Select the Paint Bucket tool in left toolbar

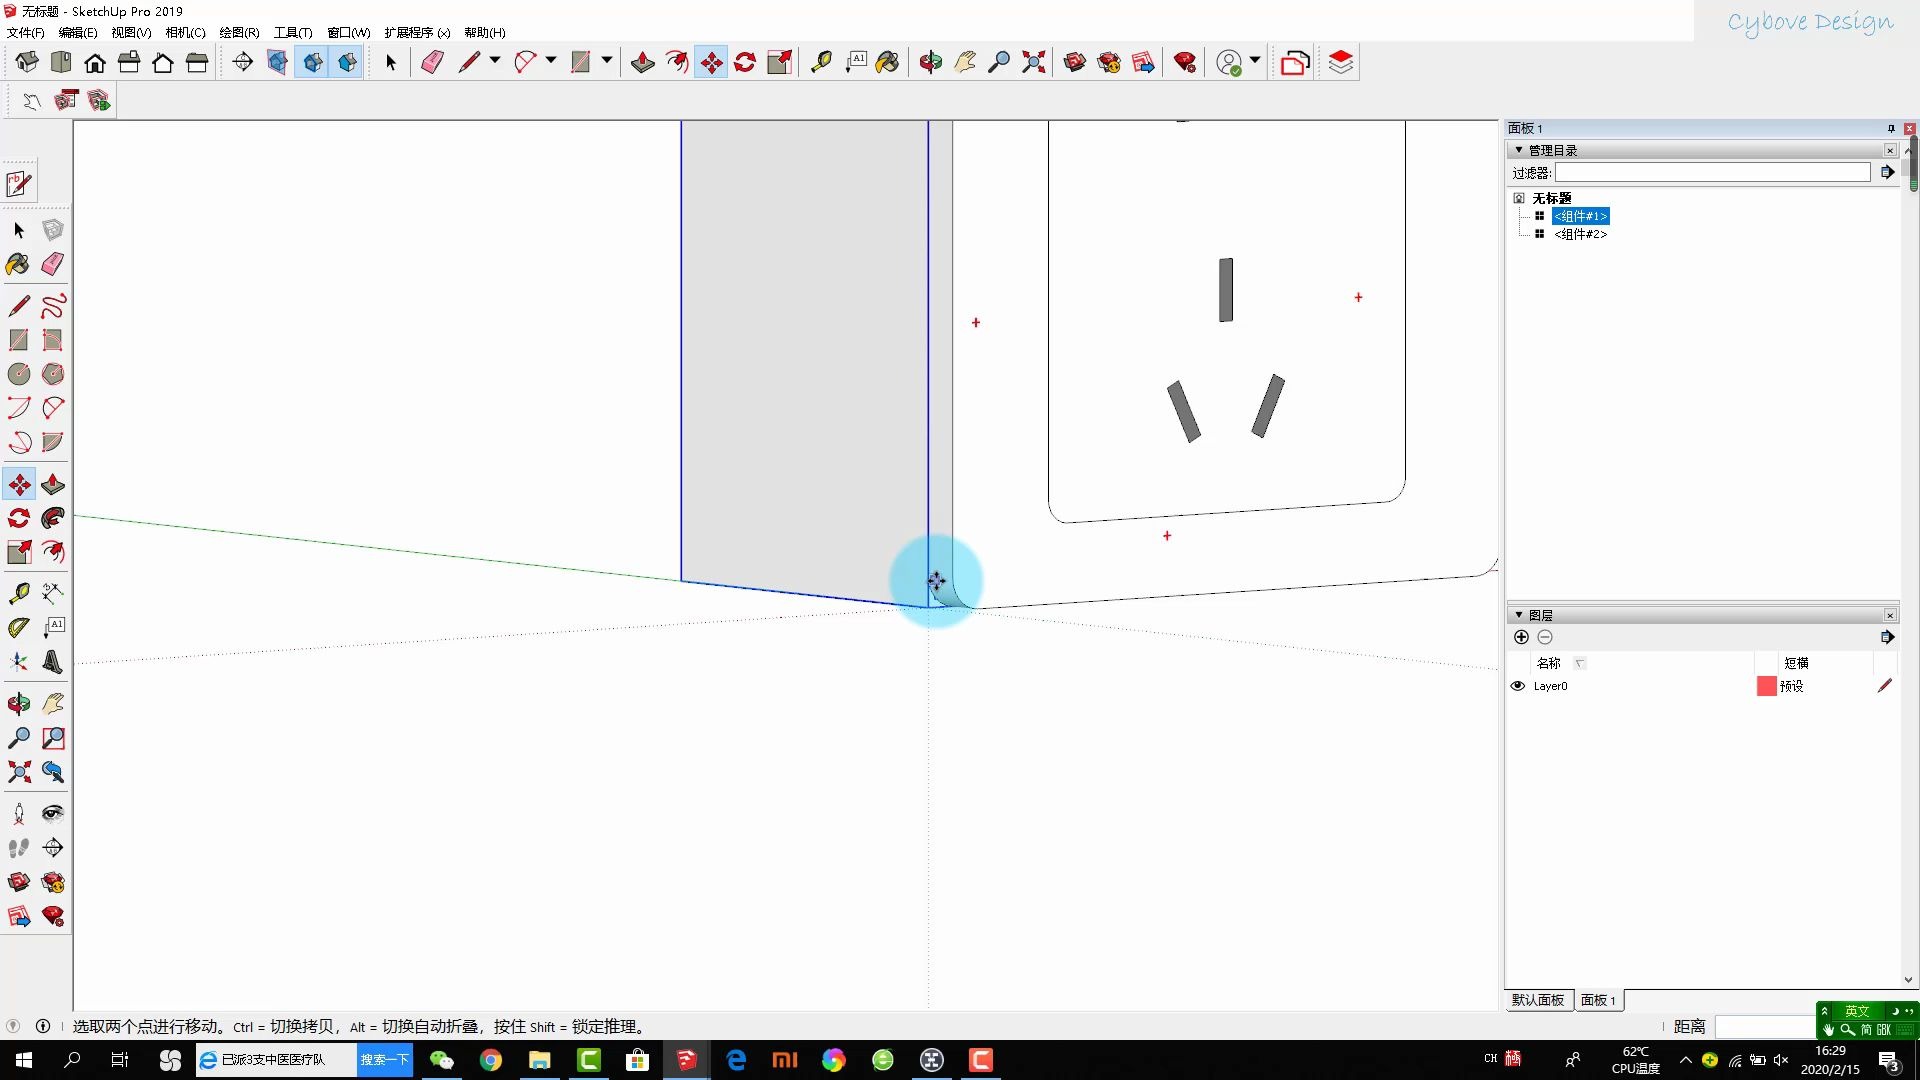(18, 264)
